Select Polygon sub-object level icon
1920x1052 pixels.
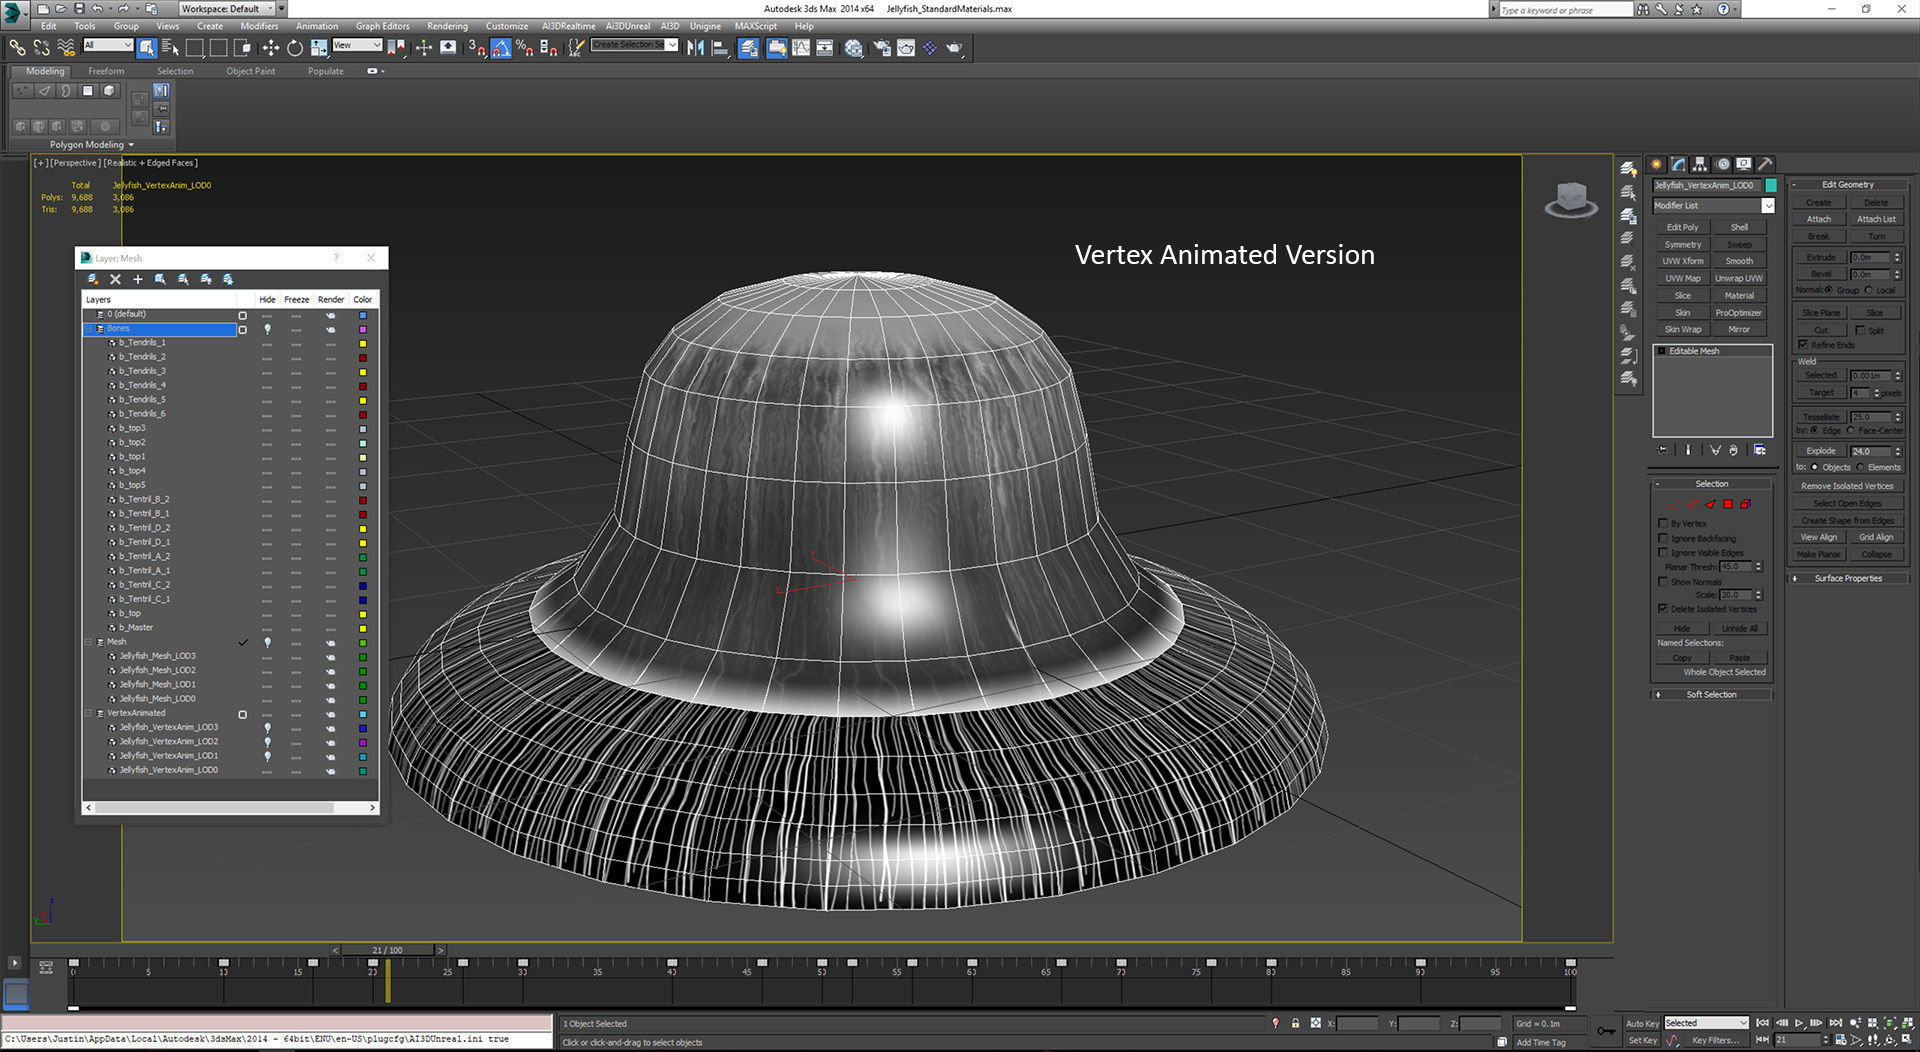pos(1727,504)
